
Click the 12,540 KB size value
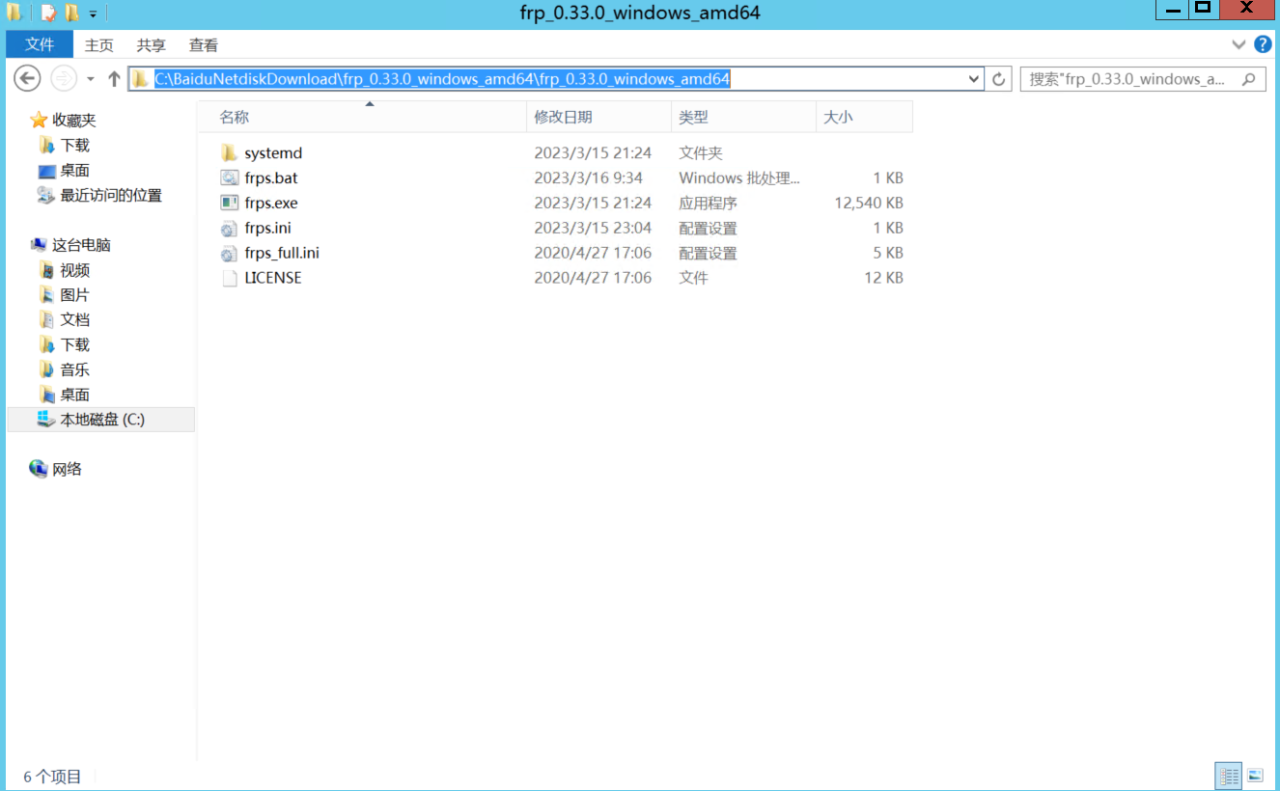pos(869,203)
